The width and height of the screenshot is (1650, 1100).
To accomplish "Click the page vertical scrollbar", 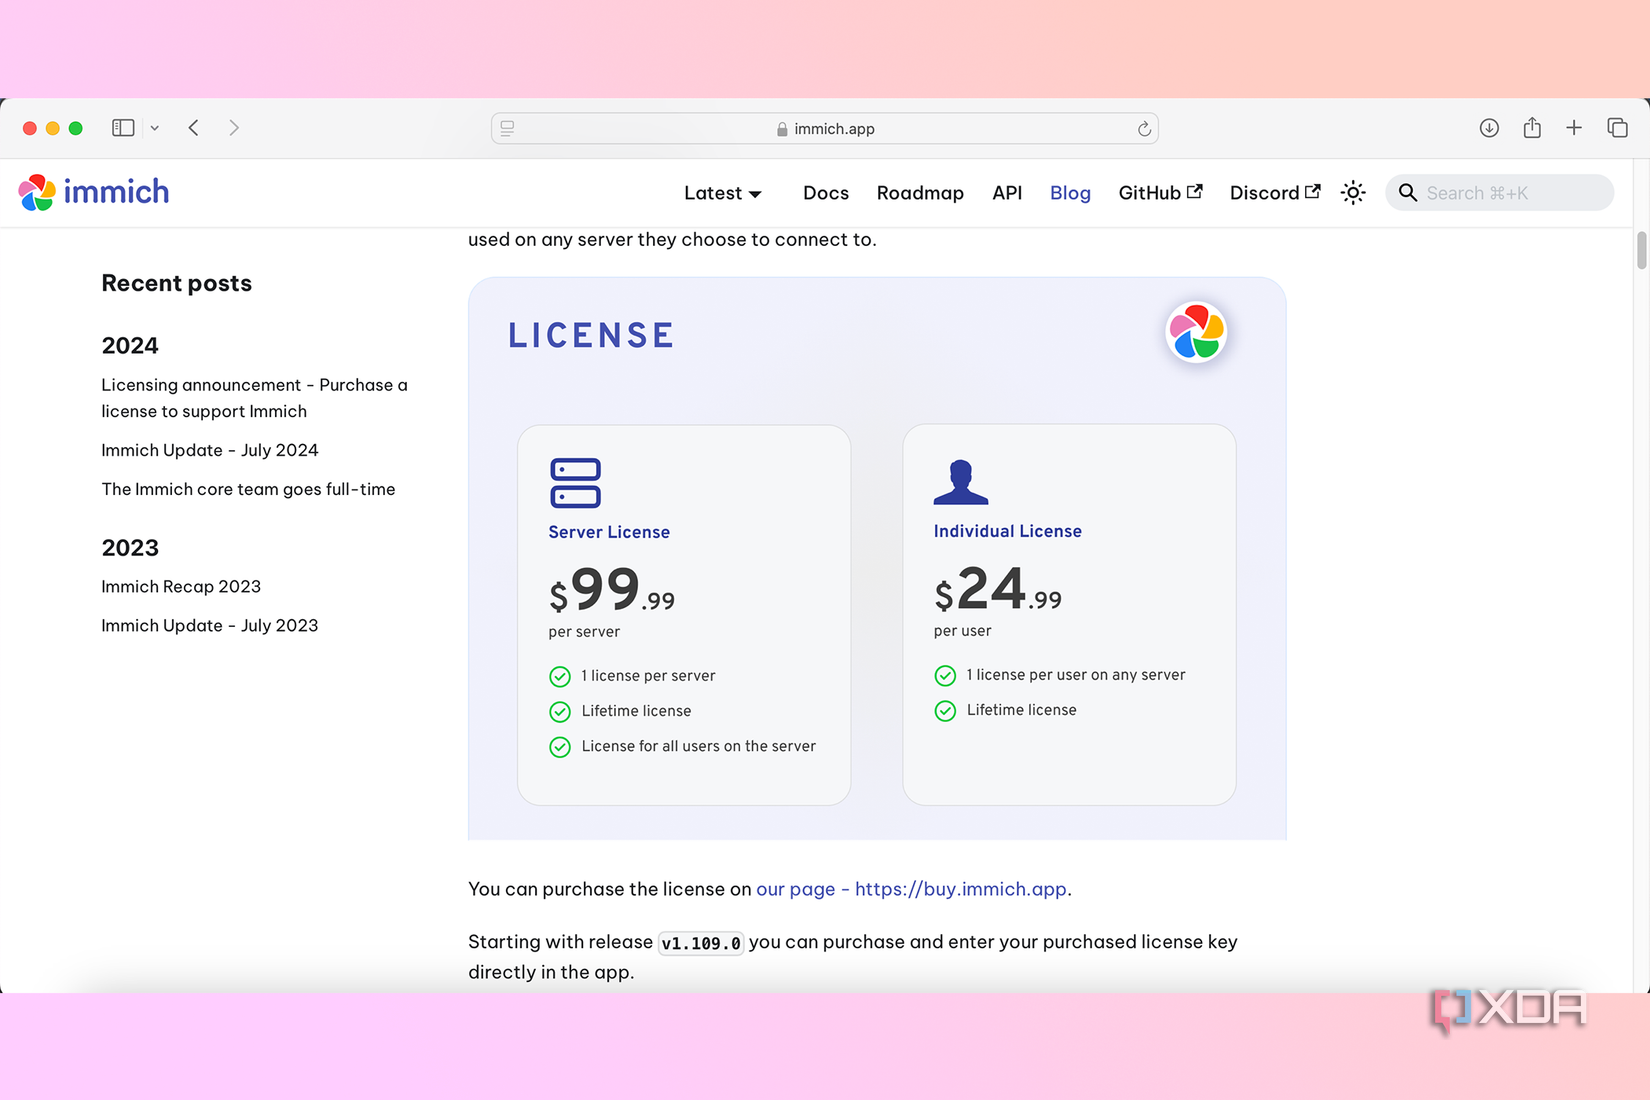I will [1641, 250].
